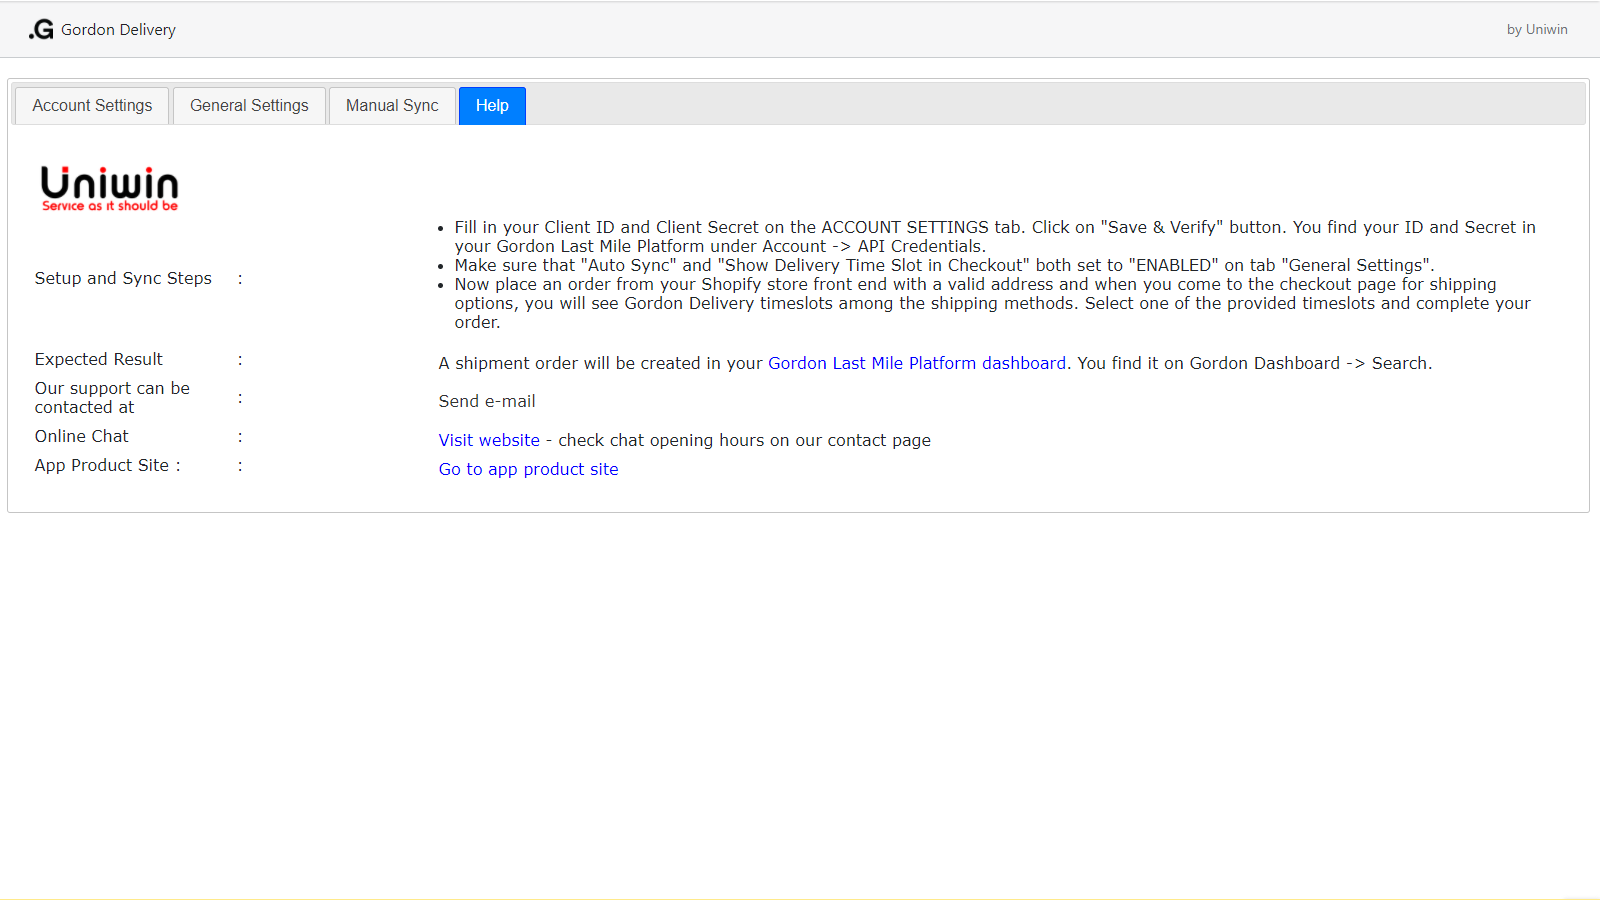Image resolution: width=1600 pixels, height=900 pixels.
Task: Follow the Visit website link
Action: [489, 440]
